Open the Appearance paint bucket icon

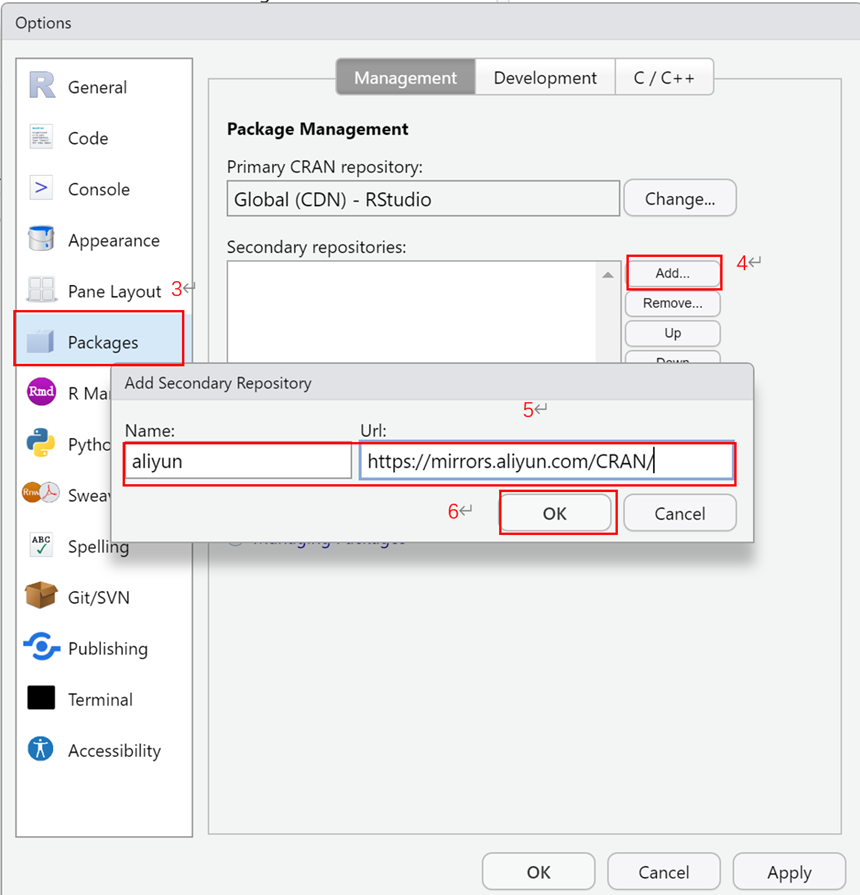pyautogui.click(x=41, y=239)
